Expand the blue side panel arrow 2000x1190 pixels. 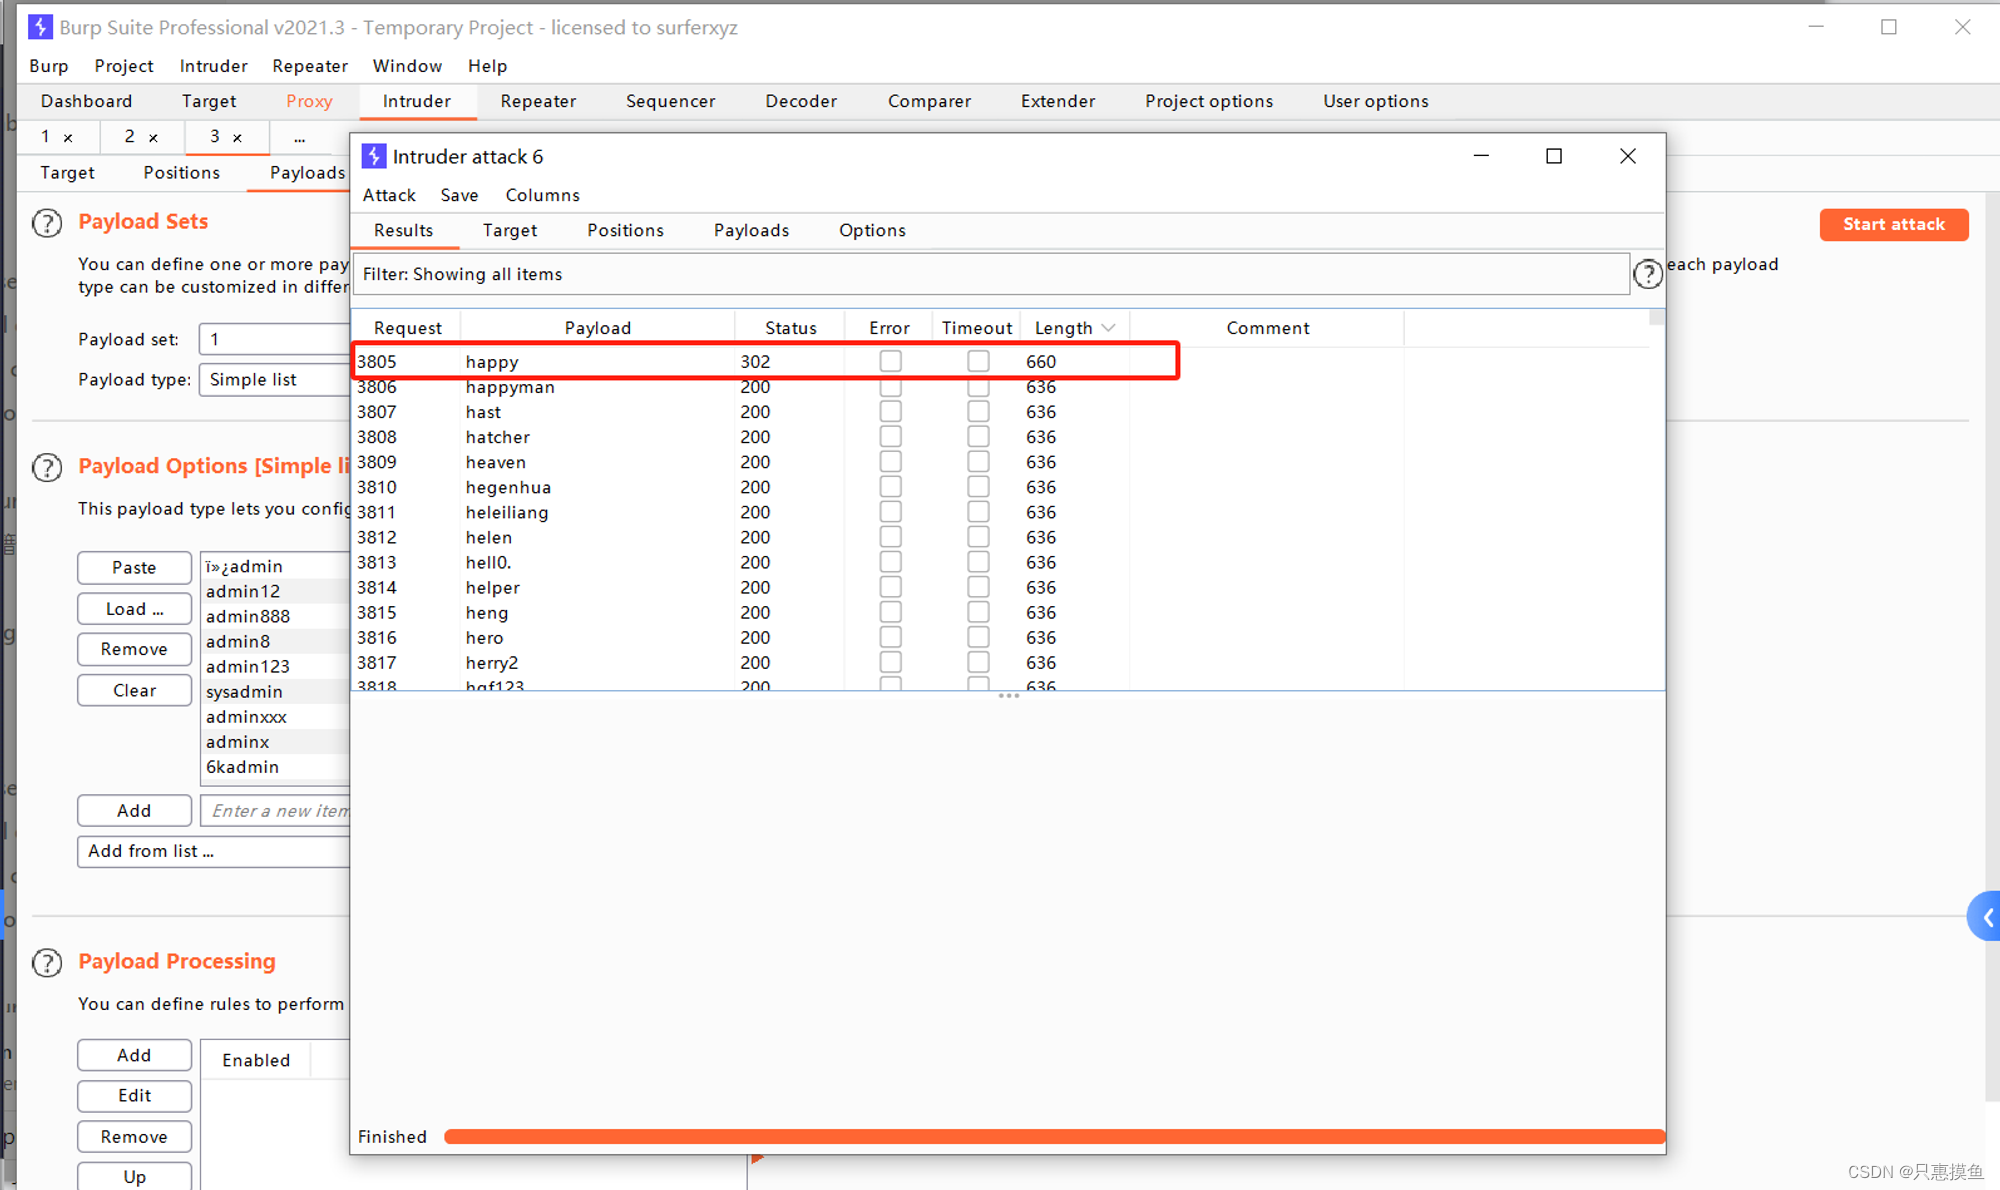[1986, 917]
